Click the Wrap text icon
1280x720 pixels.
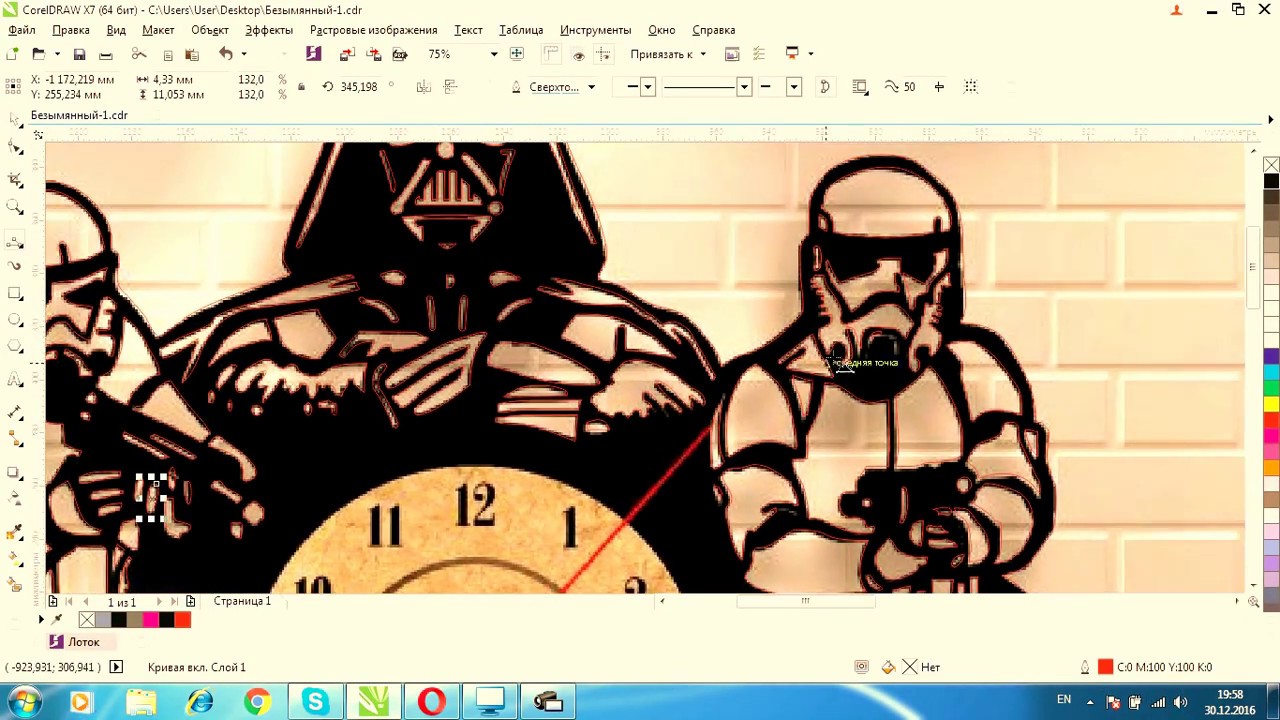[860, 87]
